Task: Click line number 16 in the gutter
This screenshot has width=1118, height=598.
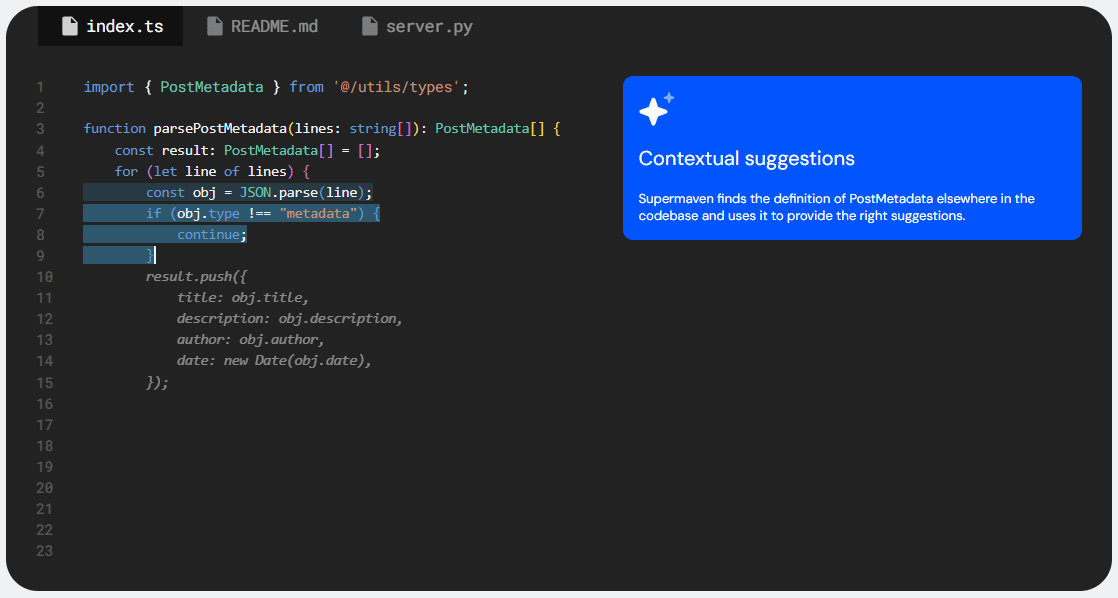Action: 44,404
